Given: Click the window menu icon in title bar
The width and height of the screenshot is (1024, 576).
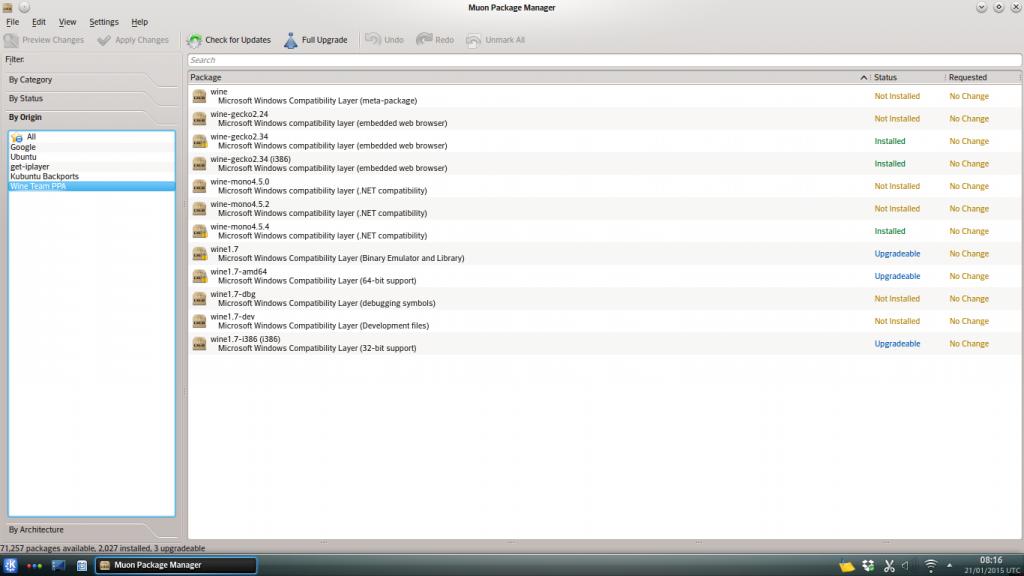Looking at the screenshot, I should point(8,7).
